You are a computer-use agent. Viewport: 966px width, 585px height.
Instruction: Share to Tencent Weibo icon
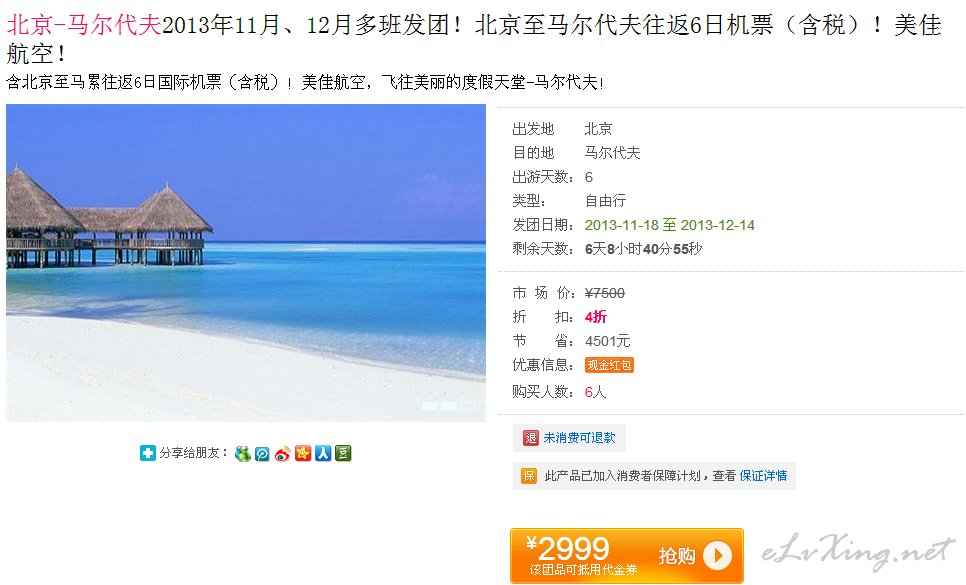(262, 454)
